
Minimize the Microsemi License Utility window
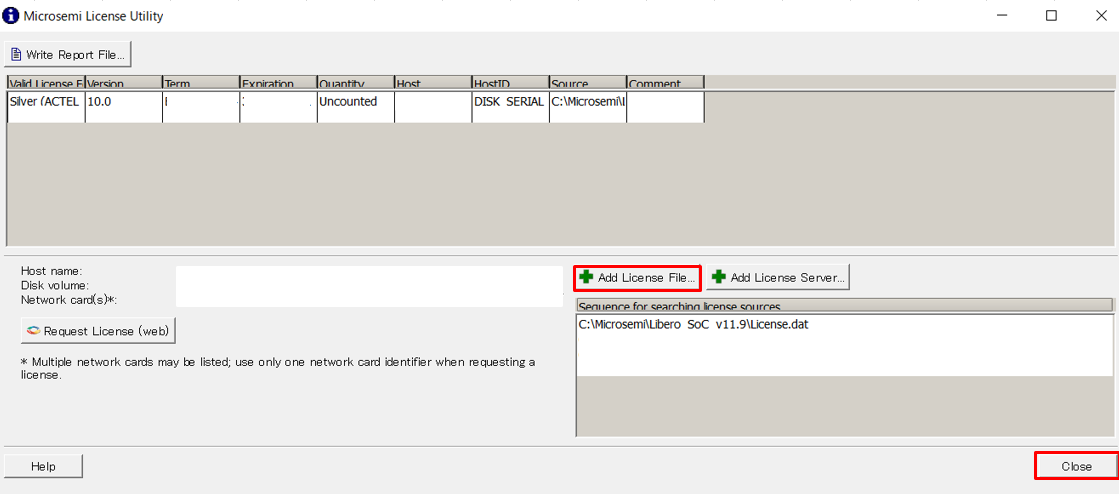tap(1001, 16)
